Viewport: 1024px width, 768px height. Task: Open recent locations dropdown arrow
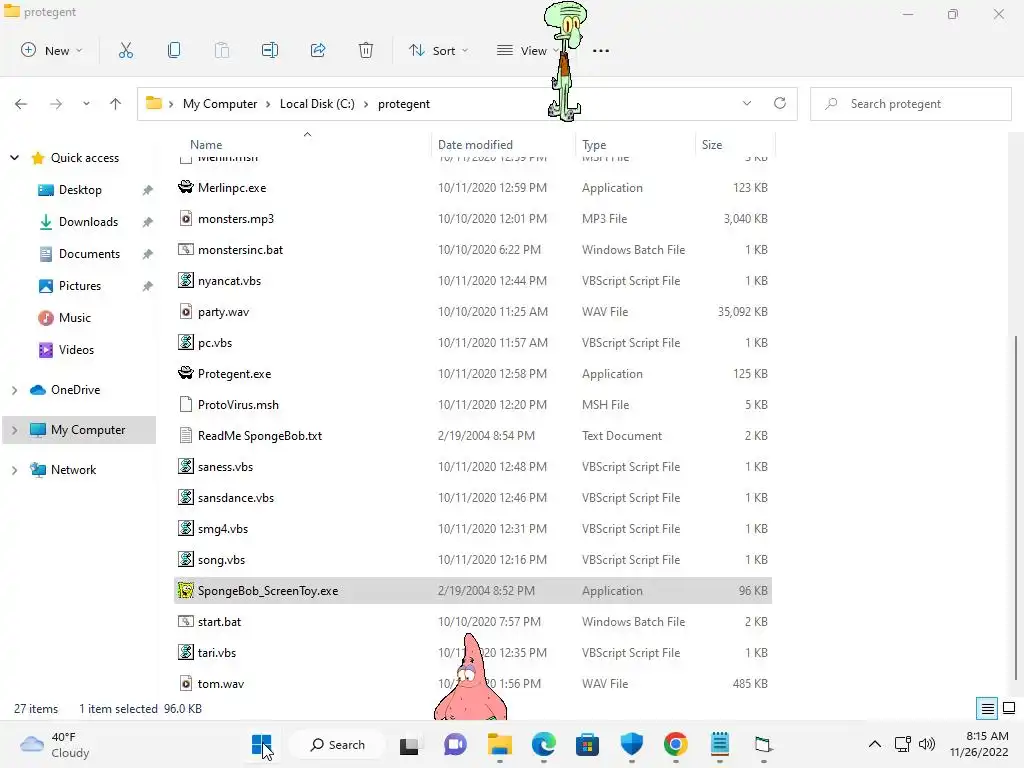[86, 104]
